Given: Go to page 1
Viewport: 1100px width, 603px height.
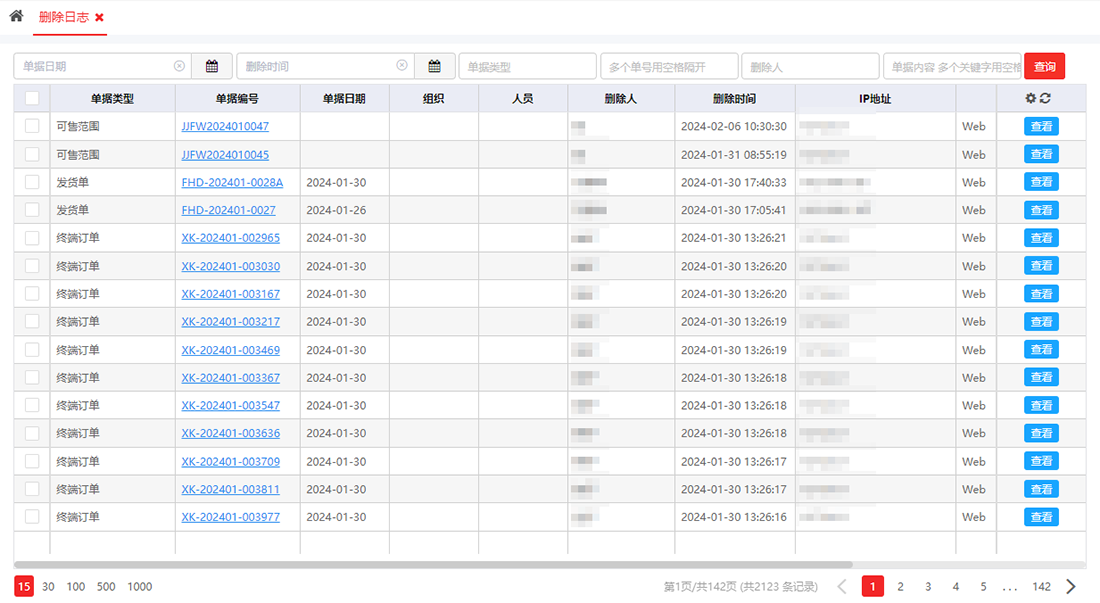Looking at the screenshot, I should coord(873,586).
